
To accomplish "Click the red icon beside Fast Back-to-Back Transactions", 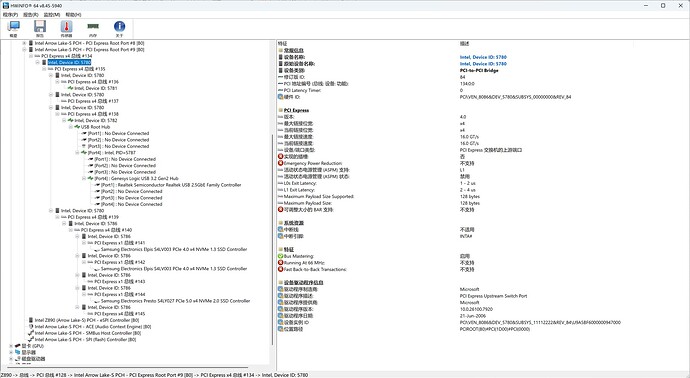I will (280, 269).
